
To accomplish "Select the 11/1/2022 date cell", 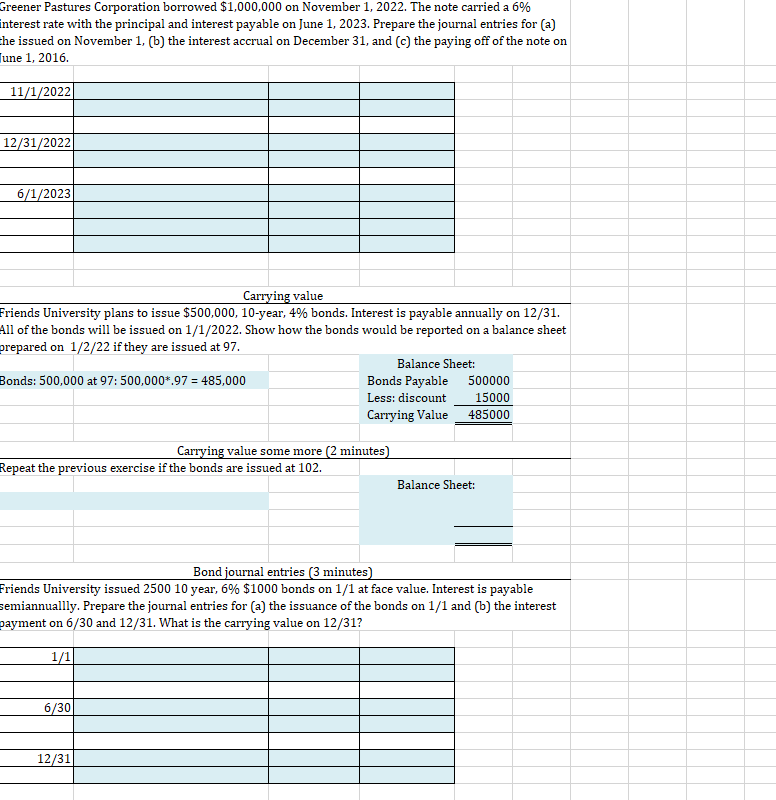I will pyautogui.click(x=36, y=91).
